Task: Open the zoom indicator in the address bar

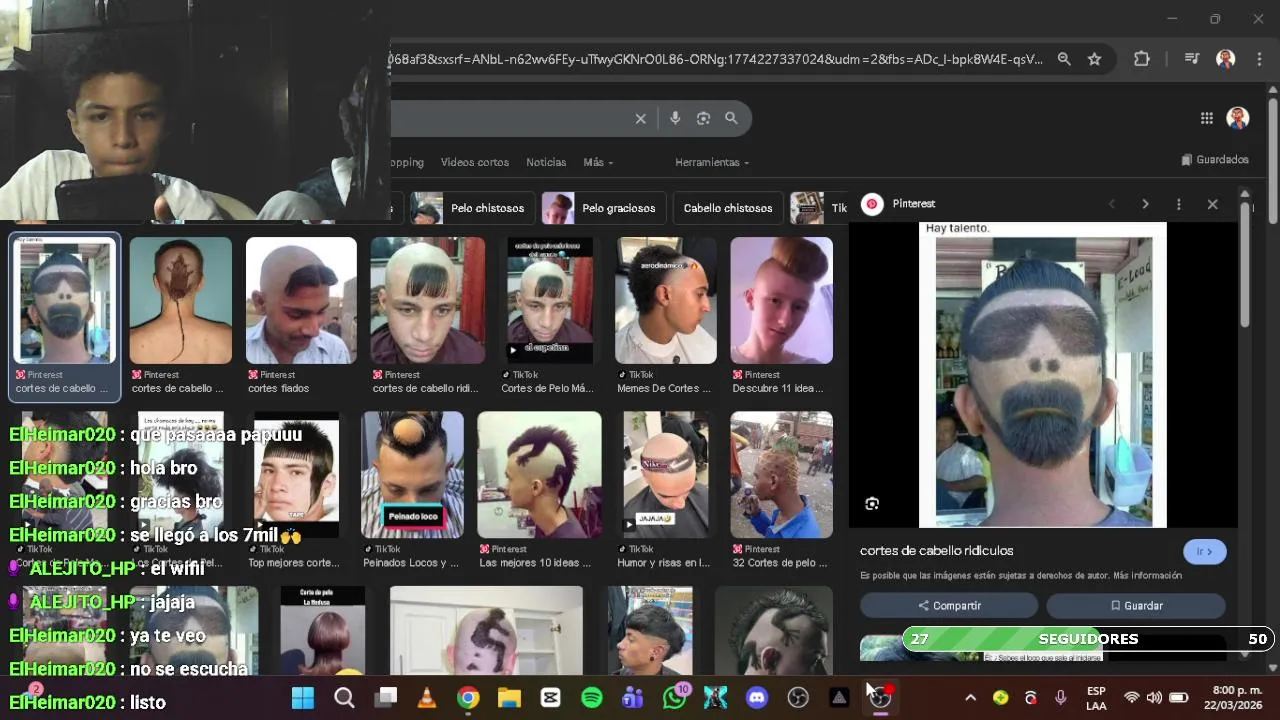Action: coord(1064,59)
